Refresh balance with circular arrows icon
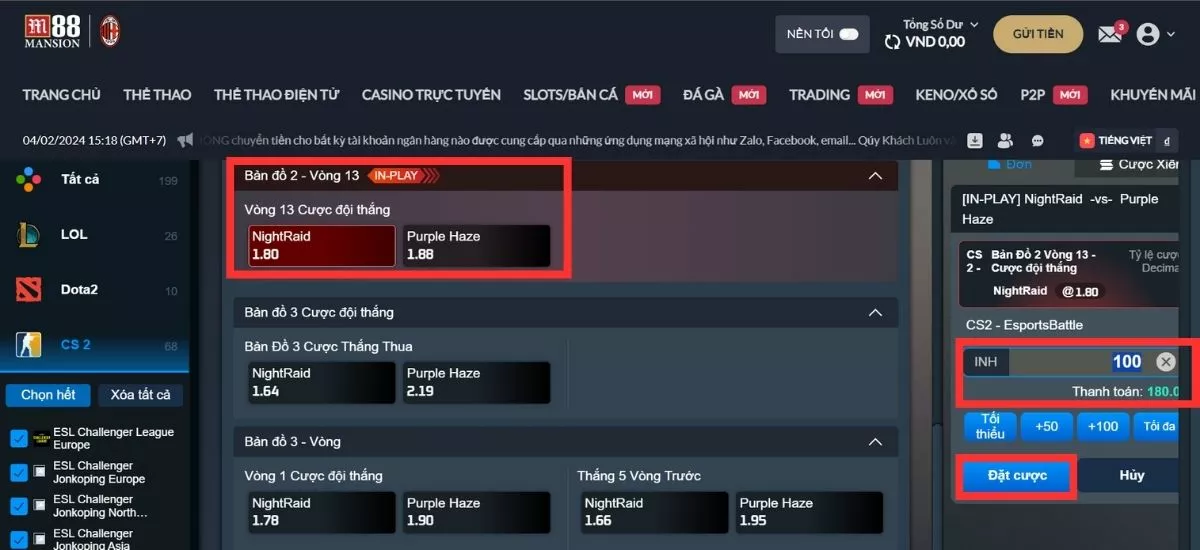The height and width of the screenshot is (550, 1200). [x=893, y=42]
